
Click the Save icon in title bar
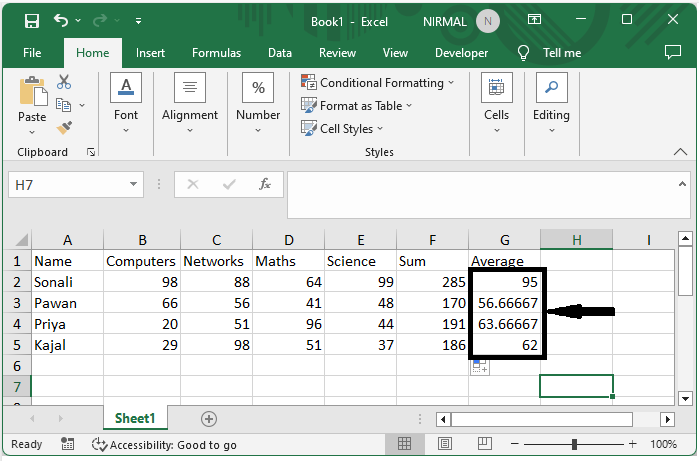pyautogui.click(x=32, y=20)
